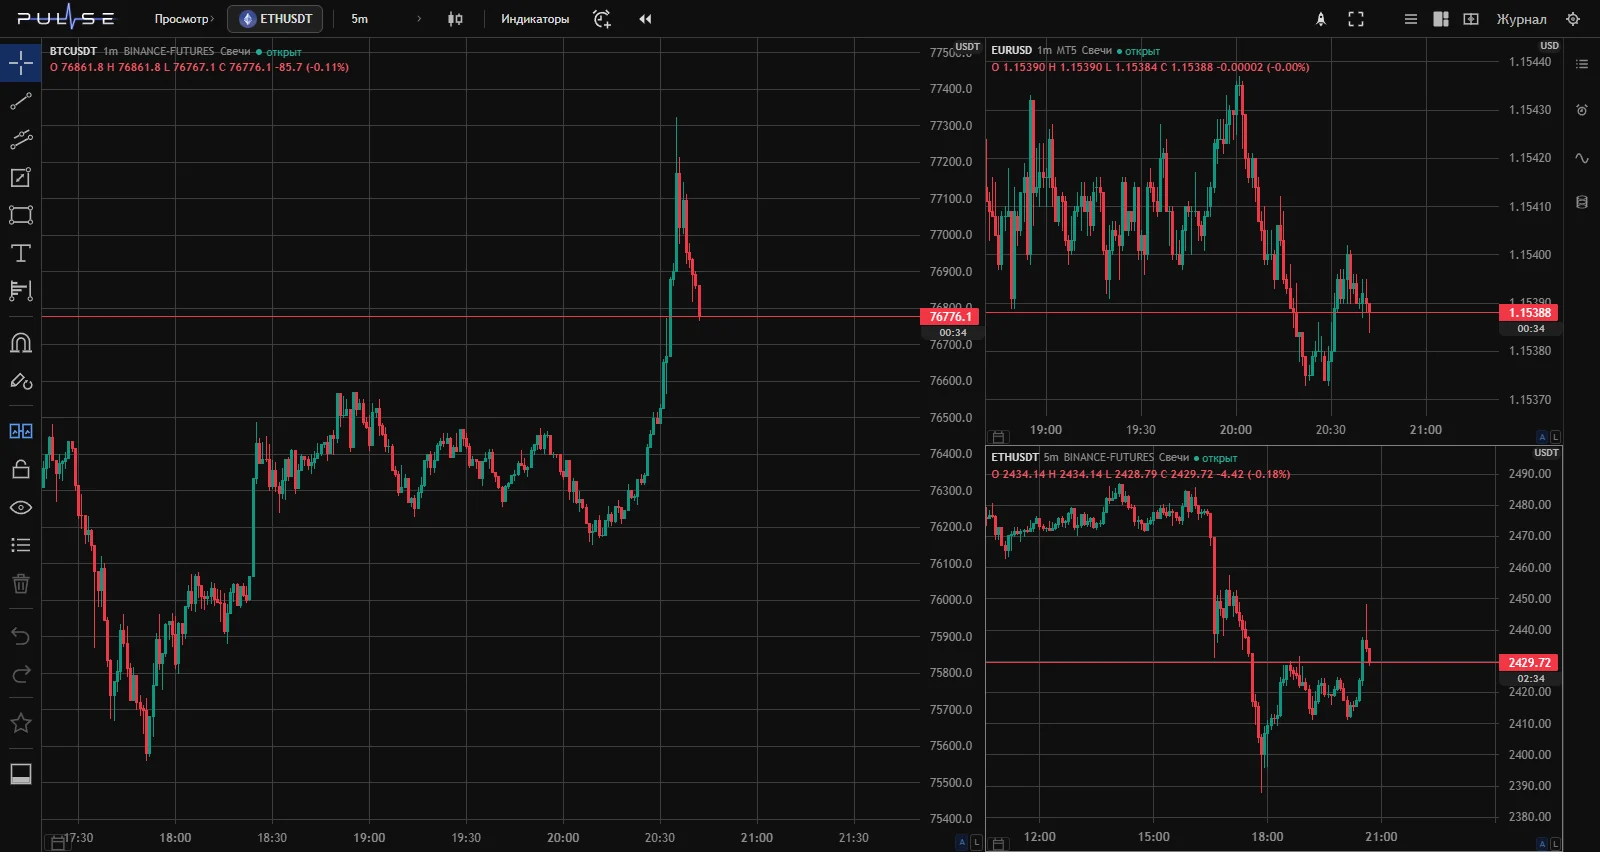Image resolution: width=1600 pixels, height=852 pixels.
Task: Open the 5m timeframe selector
Action: point(359,19)
